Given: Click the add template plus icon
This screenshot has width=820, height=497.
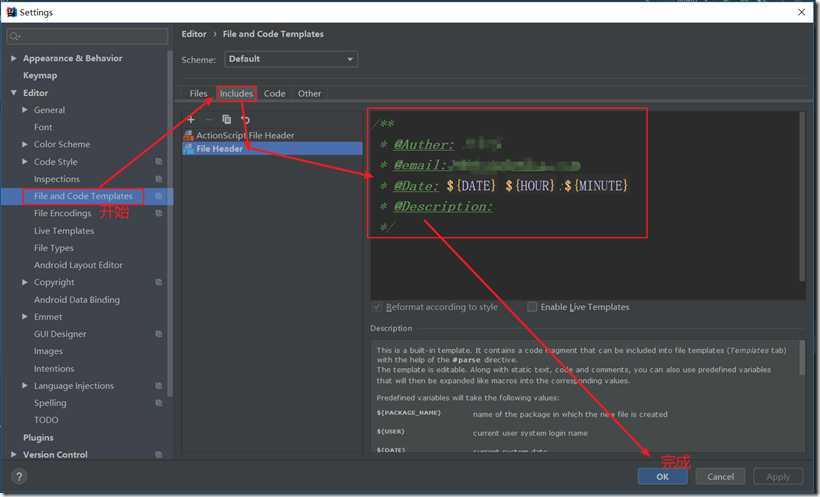Looking at the screenshot, I should [x=191, y=119].
